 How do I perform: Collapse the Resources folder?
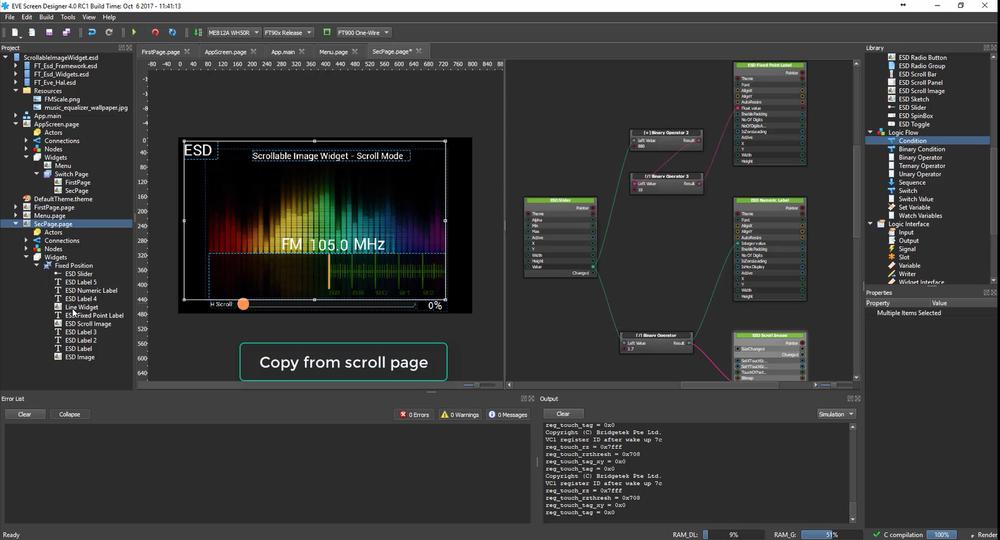point(16,91)
